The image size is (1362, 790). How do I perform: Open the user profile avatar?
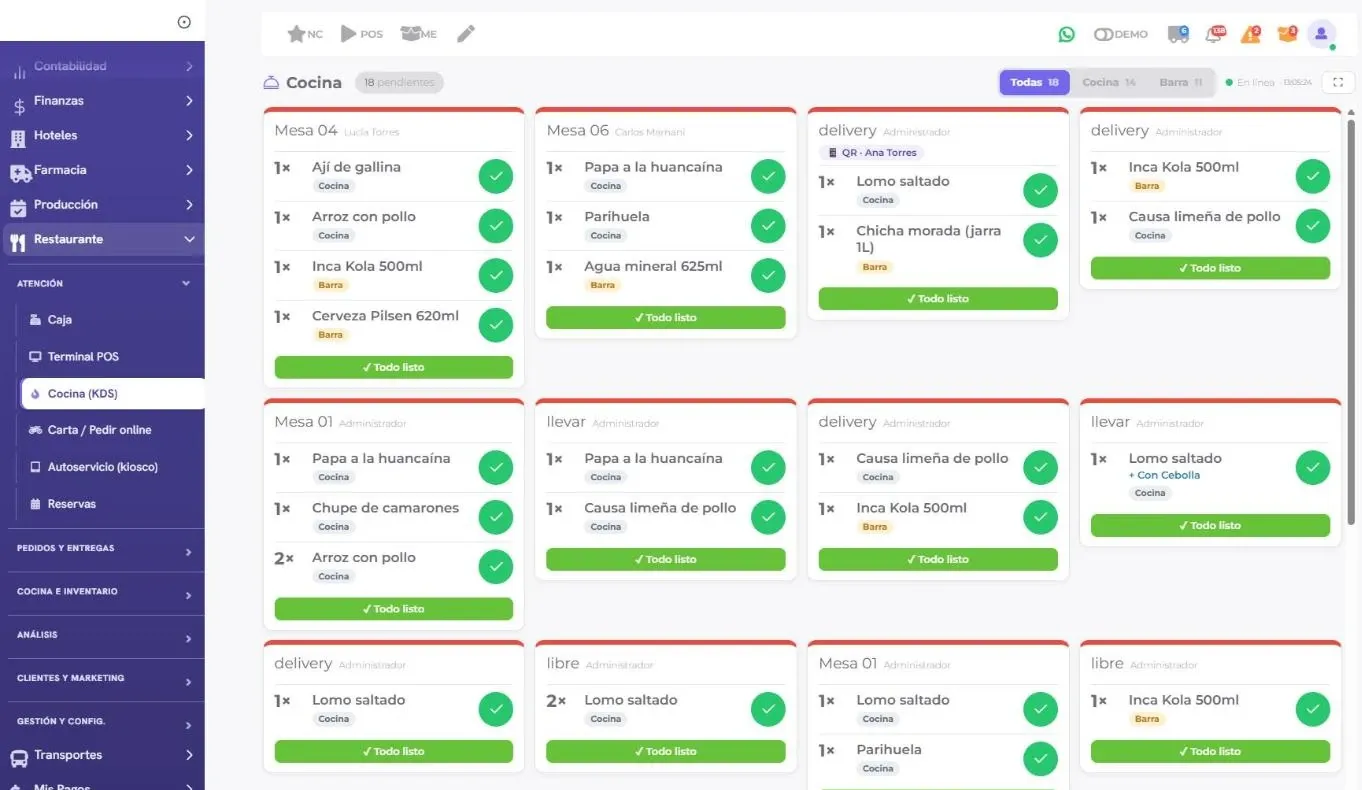[1321, 34]
